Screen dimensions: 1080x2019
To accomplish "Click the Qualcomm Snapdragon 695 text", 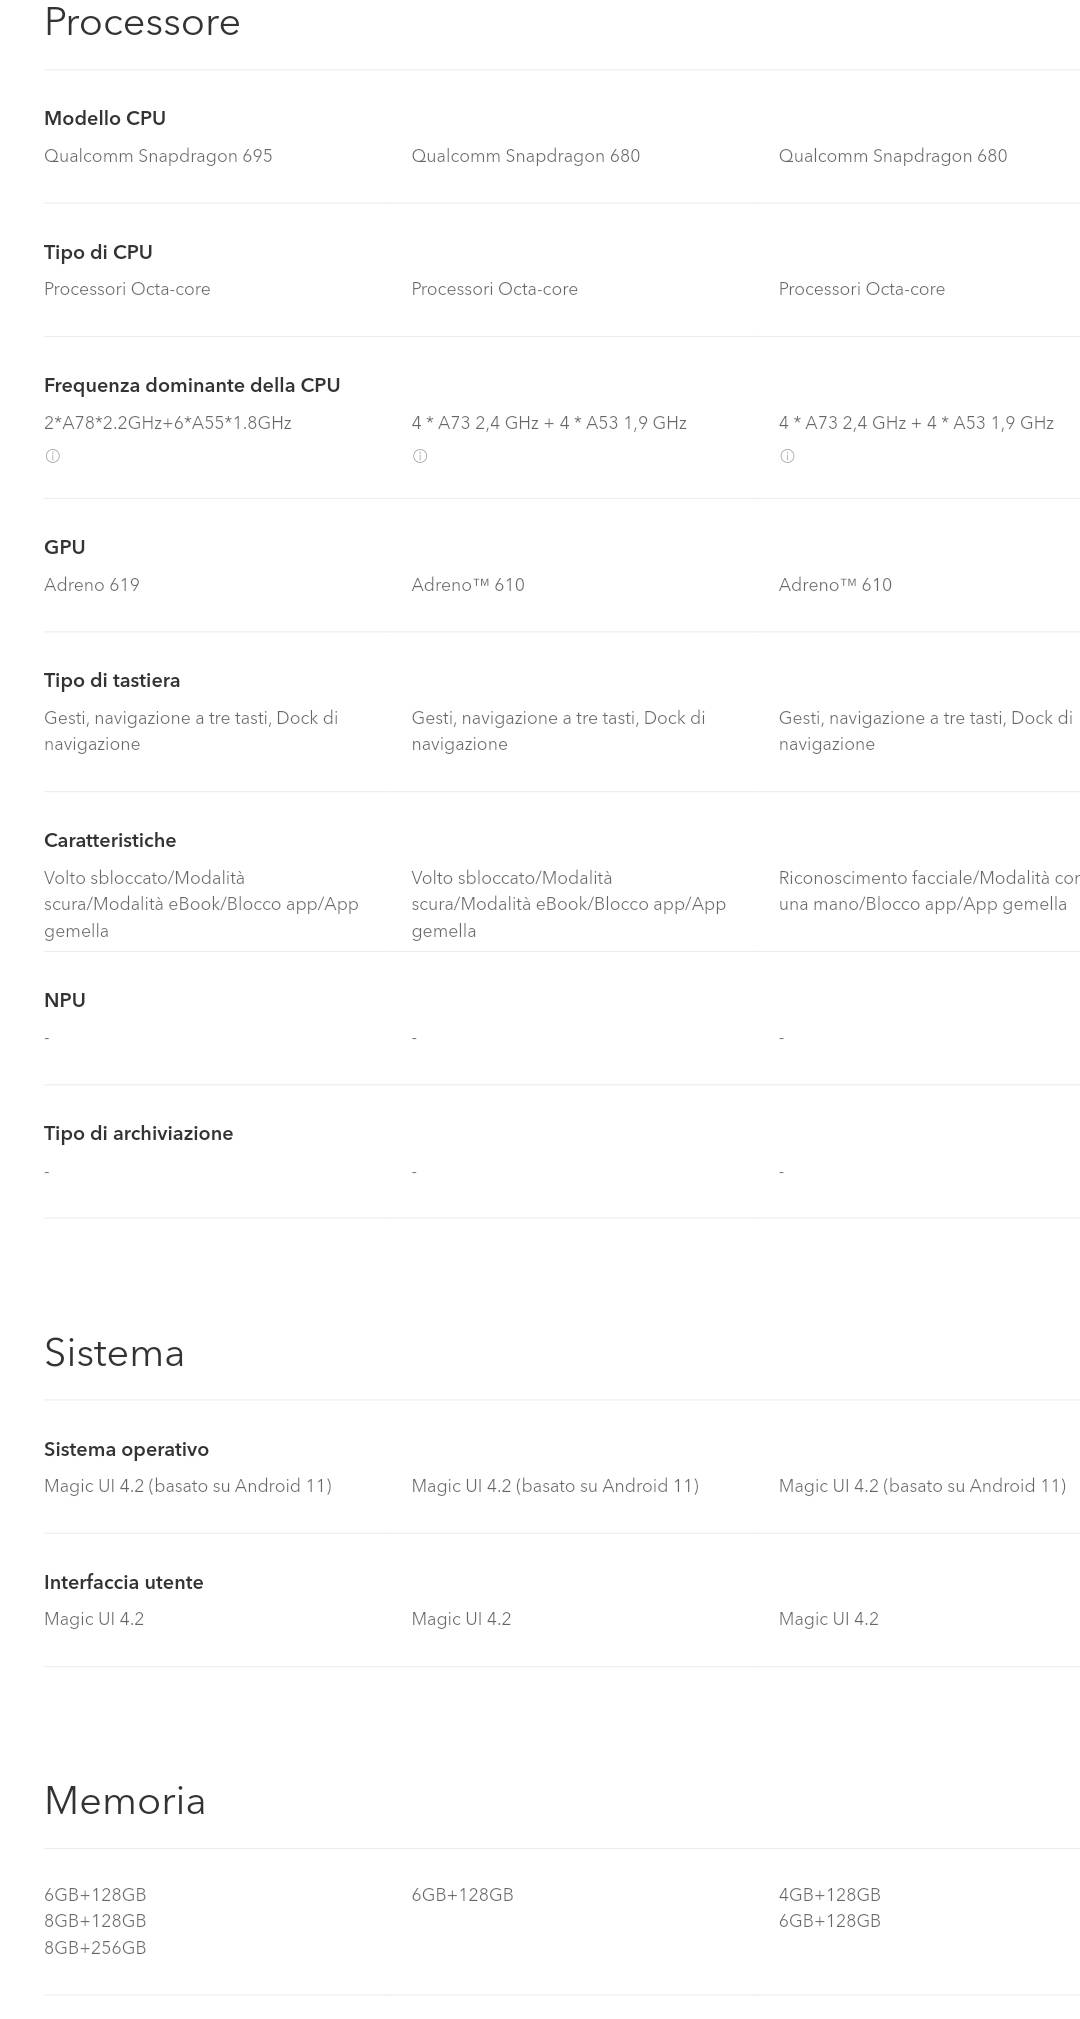I will 158,156.
